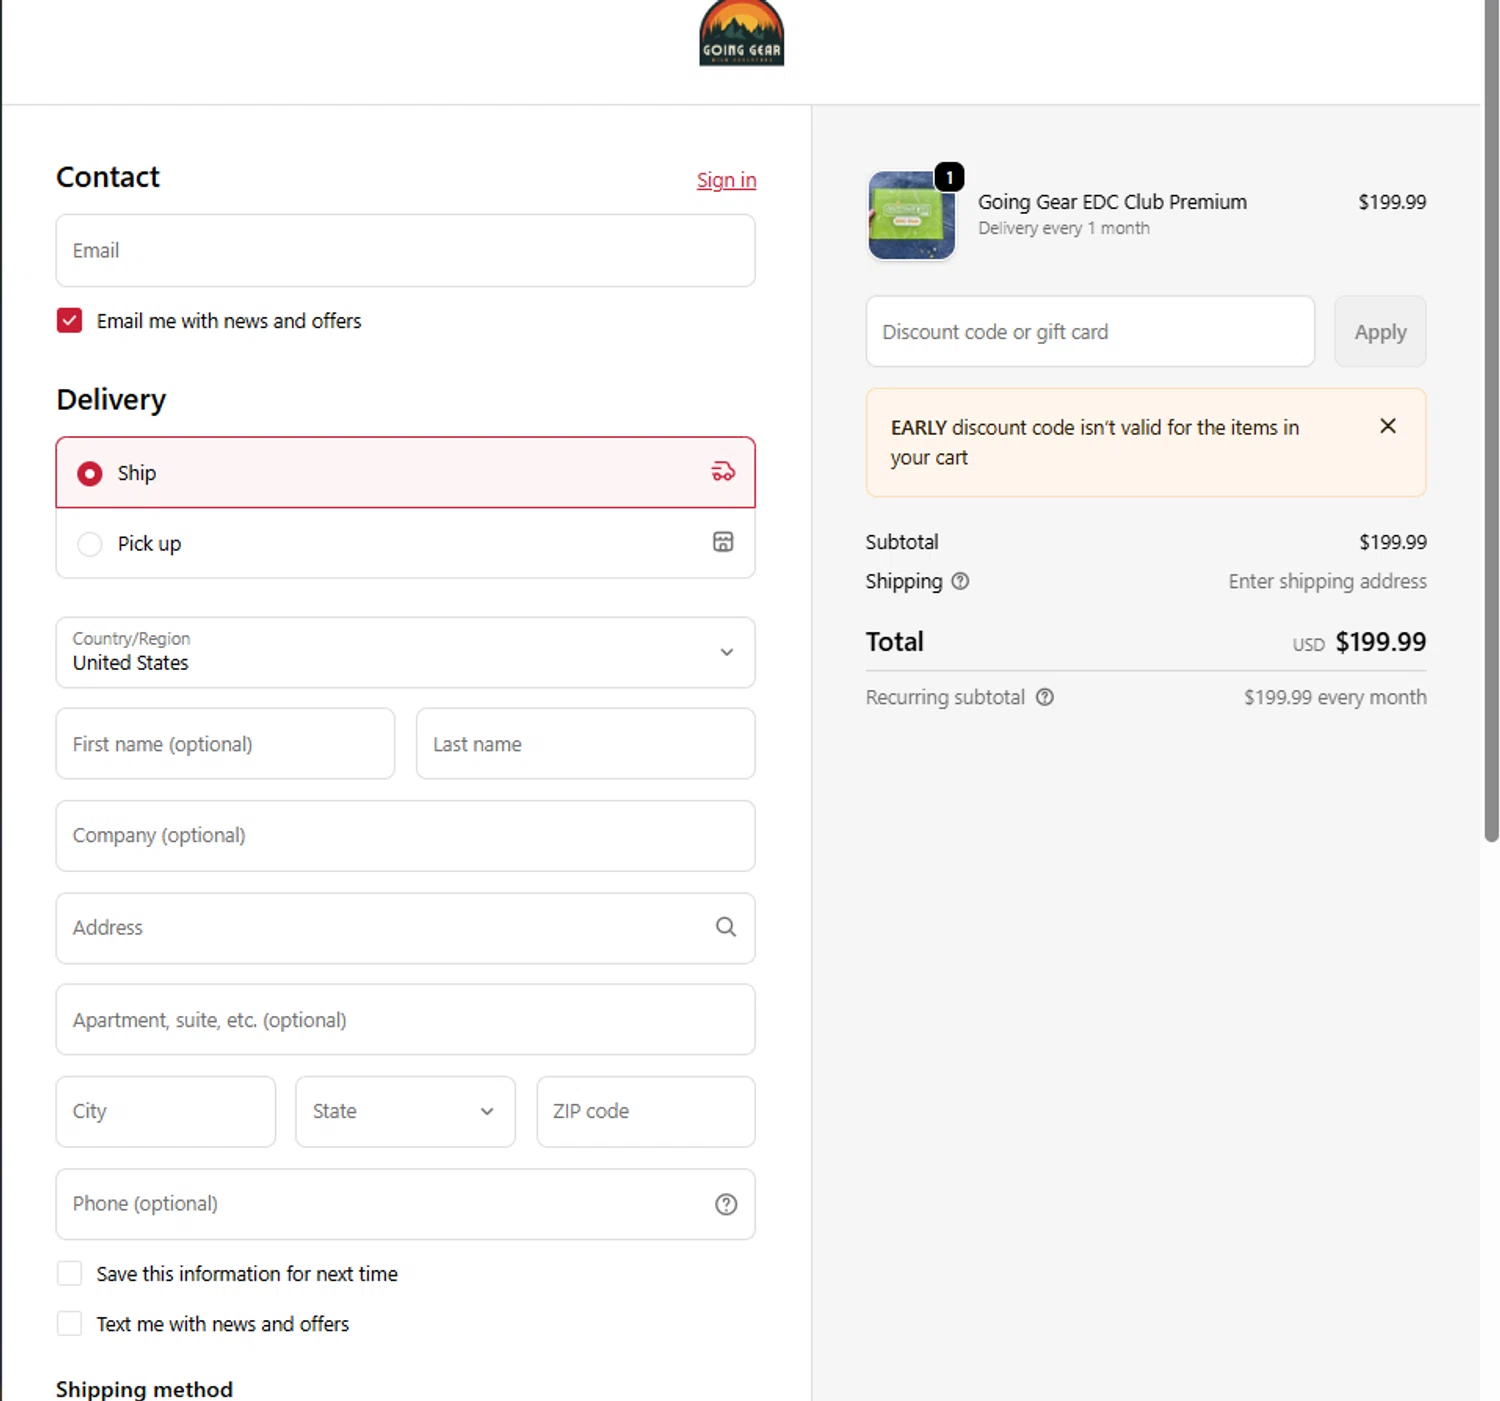
Task: Select the Ship delivery option
Action: pos(405,472)
